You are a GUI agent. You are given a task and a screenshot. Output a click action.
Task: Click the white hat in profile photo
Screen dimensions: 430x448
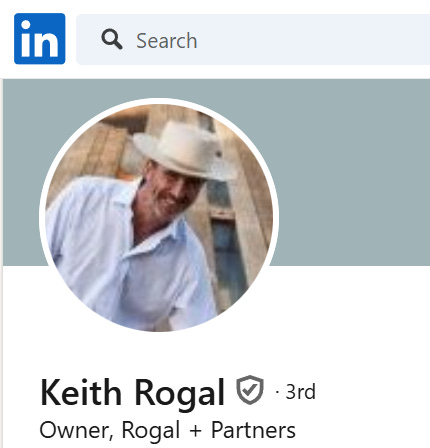(x=185, y=150)
